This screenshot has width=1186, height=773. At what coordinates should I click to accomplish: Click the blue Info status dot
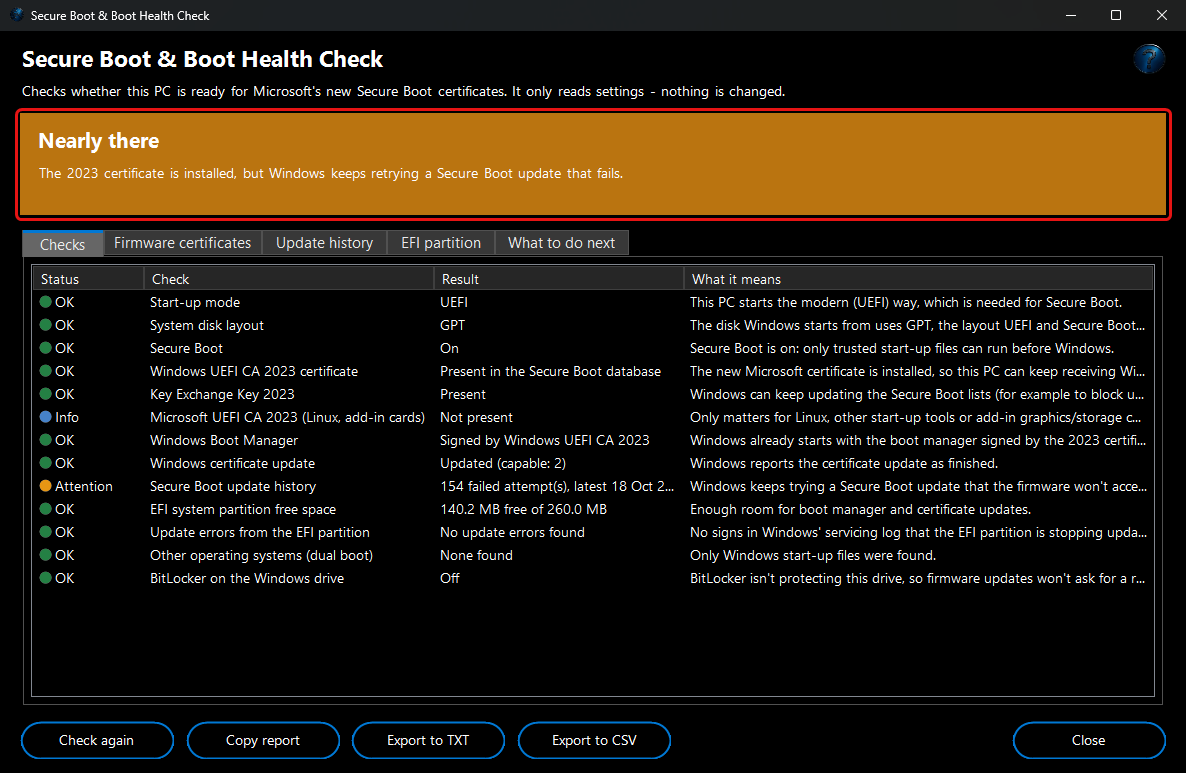45,417
